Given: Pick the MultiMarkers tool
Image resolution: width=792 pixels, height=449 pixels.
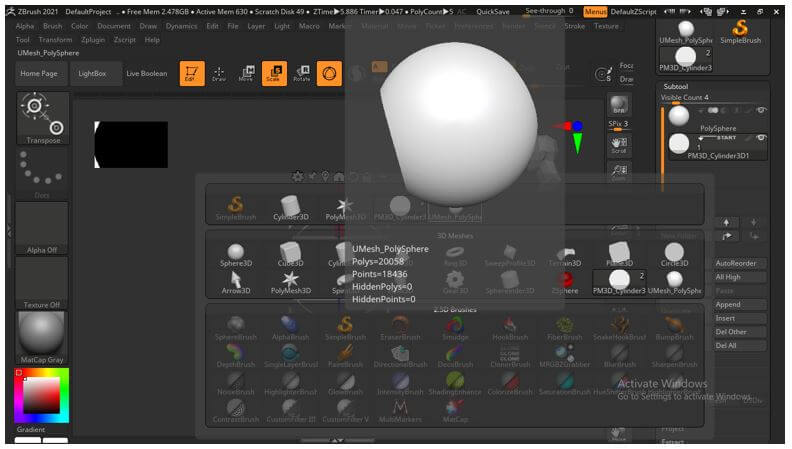Looking at the screenshot, I should [x=400, y=411].
